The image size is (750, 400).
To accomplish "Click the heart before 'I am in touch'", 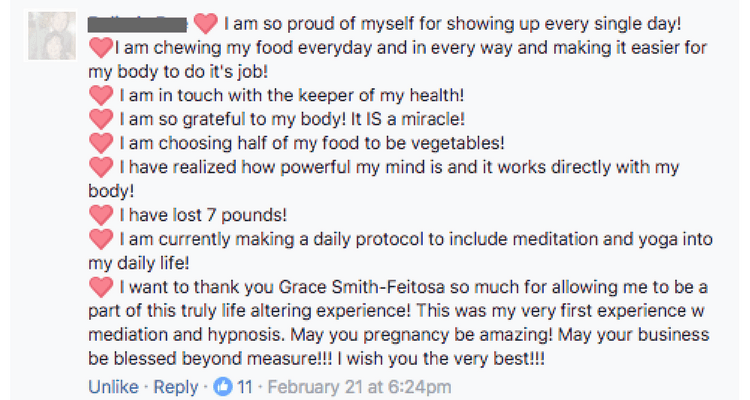I will click(x=101, y=95).
